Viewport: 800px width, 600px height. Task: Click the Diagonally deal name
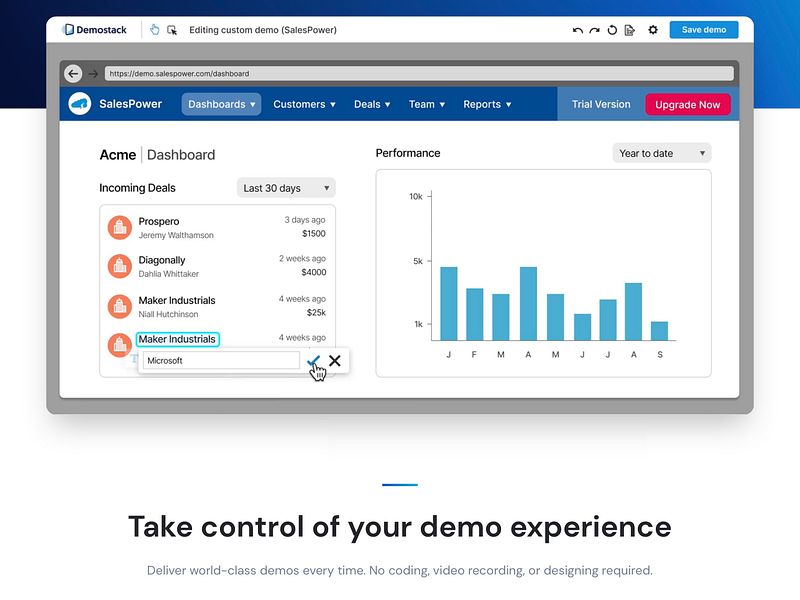click(x=162, y=260)
